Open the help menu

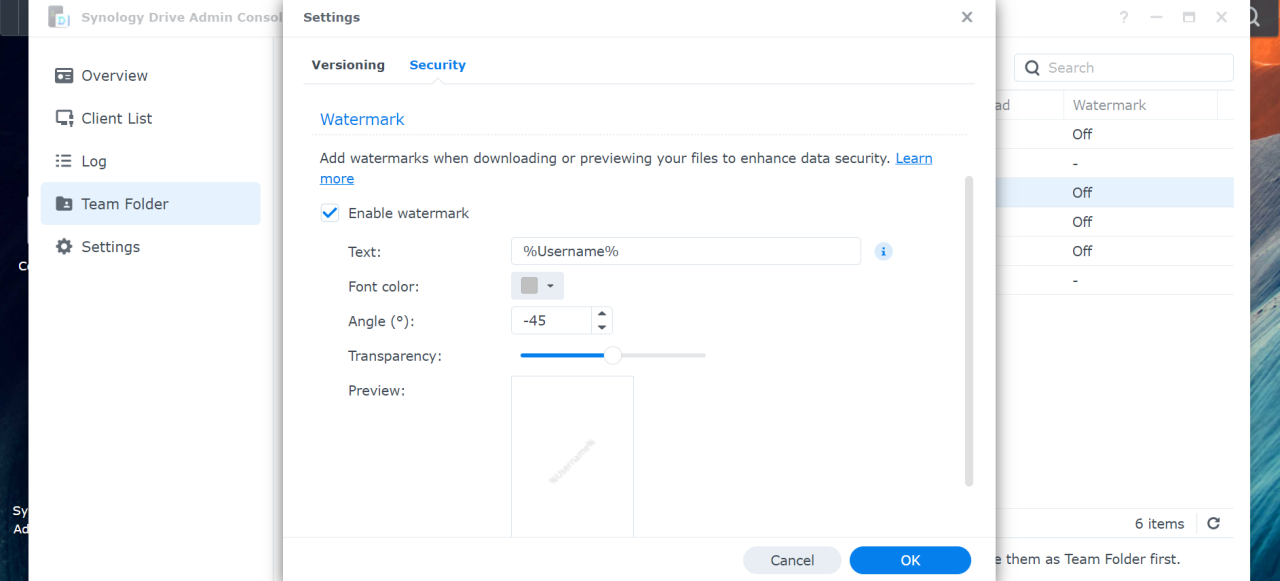click(x=1123, y=17)
